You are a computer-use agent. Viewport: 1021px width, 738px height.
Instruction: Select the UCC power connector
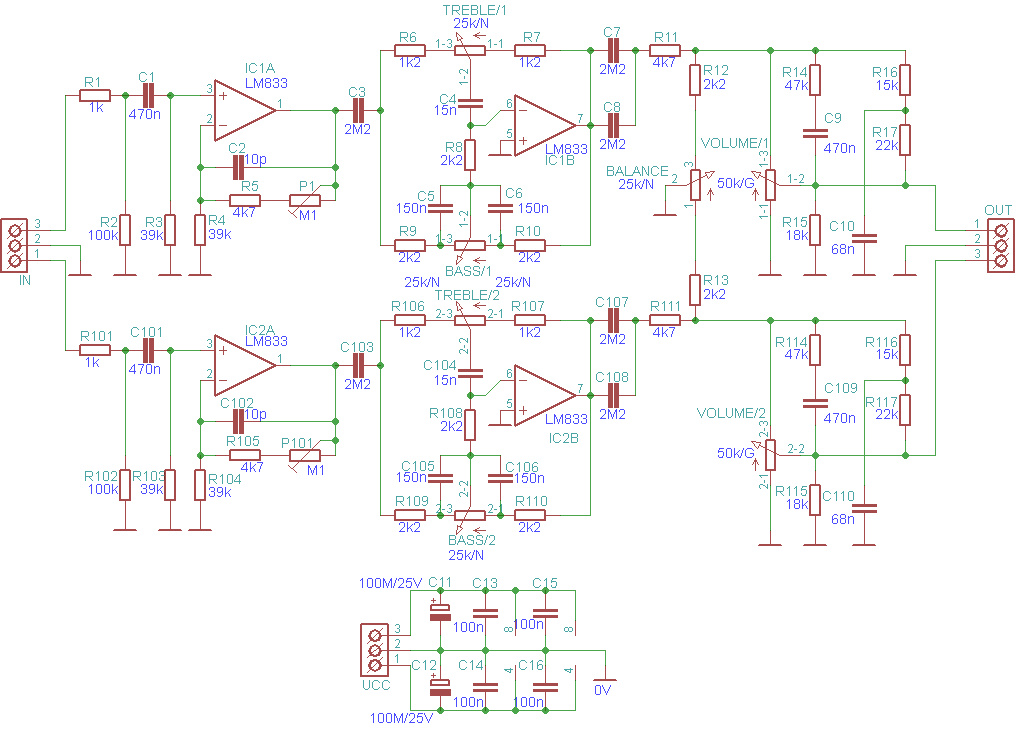point(374,650)
